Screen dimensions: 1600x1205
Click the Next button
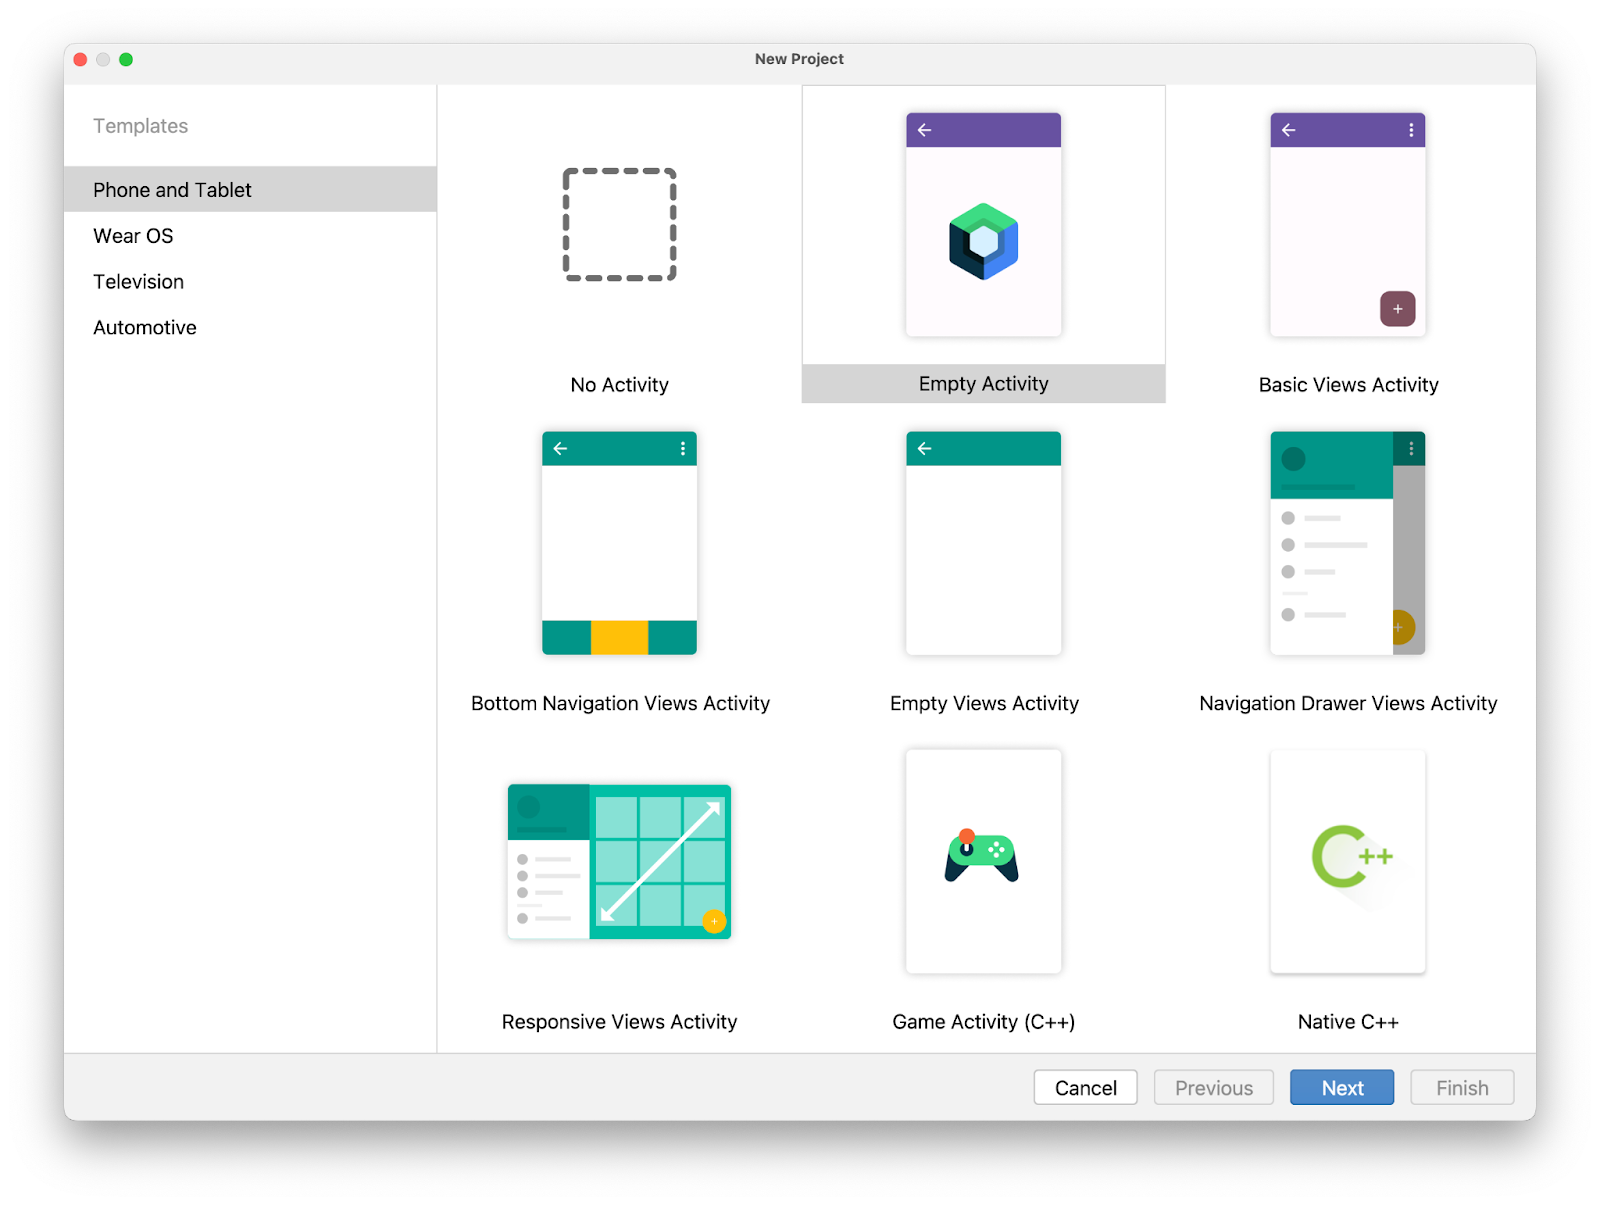[1341, 1087]
